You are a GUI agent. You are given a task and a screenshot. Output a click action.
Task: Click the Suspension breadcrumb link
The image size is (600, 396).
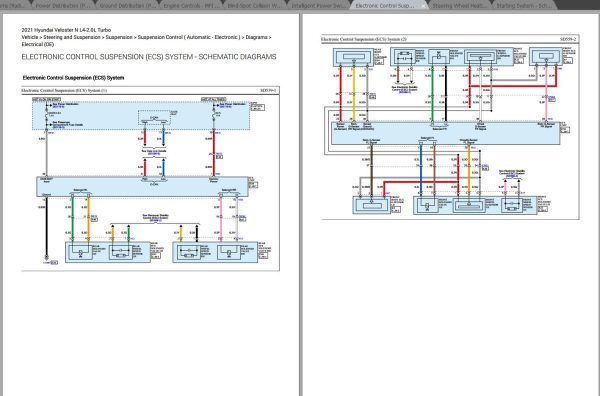tap(119, 37)
